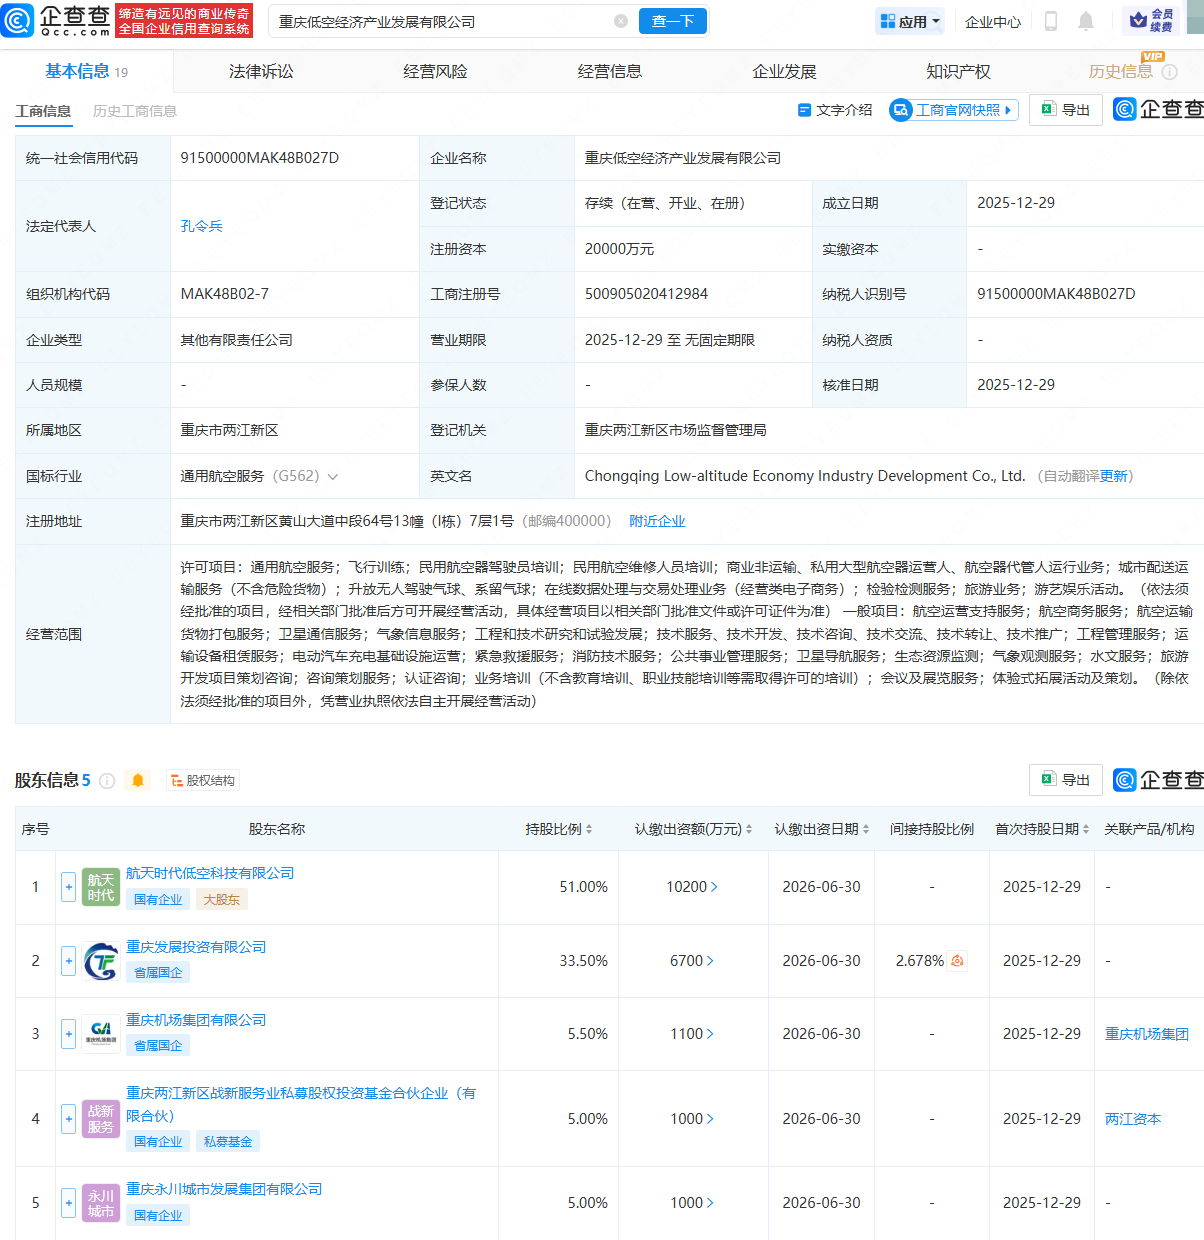
Task: Click the indirect holding icon beside 2.678%
Action: [x=957, y=960]
